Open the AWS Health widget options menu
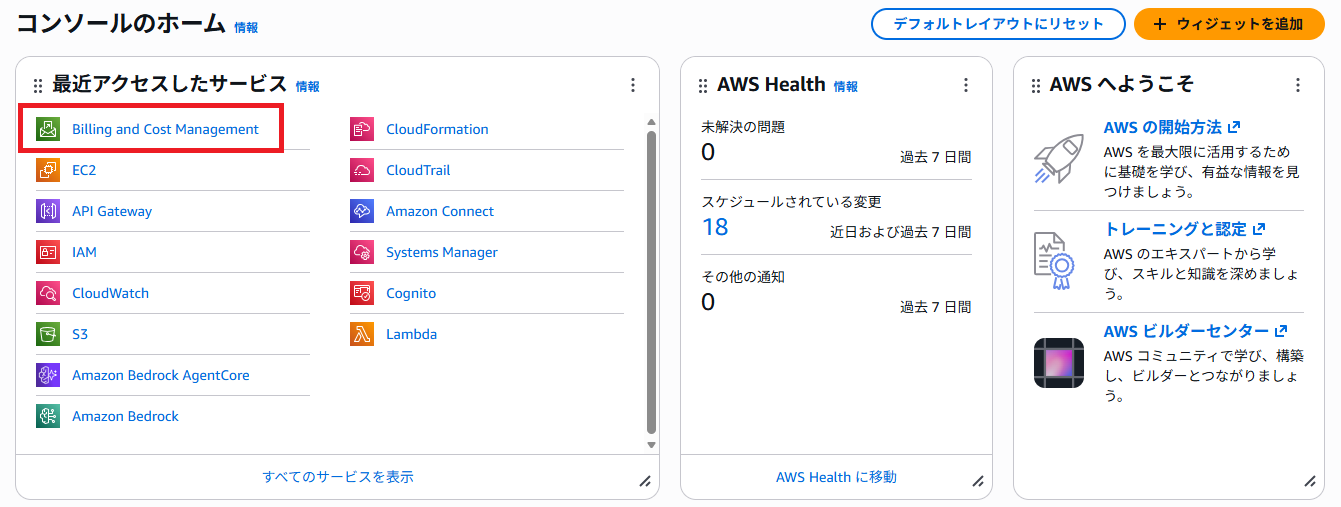This screenshot has width=1341, height=507. (965, 85)
